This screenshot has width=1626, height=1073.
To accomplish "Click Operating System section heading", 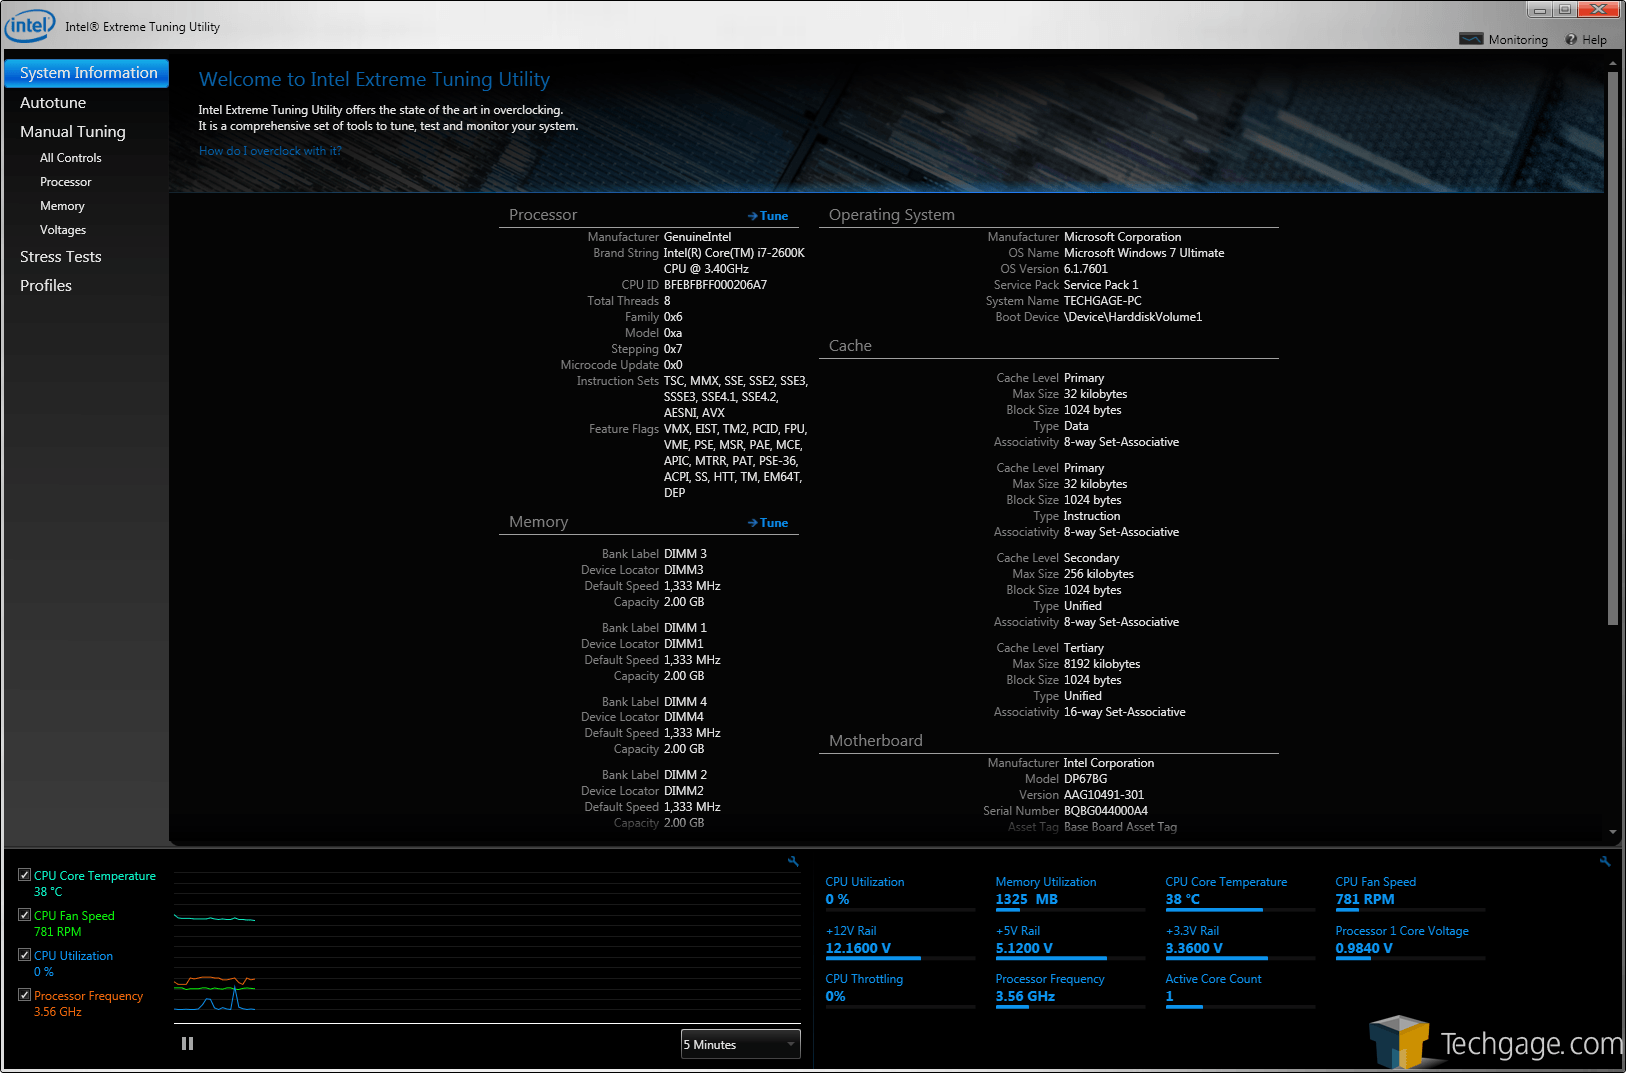I will point(891,215).
